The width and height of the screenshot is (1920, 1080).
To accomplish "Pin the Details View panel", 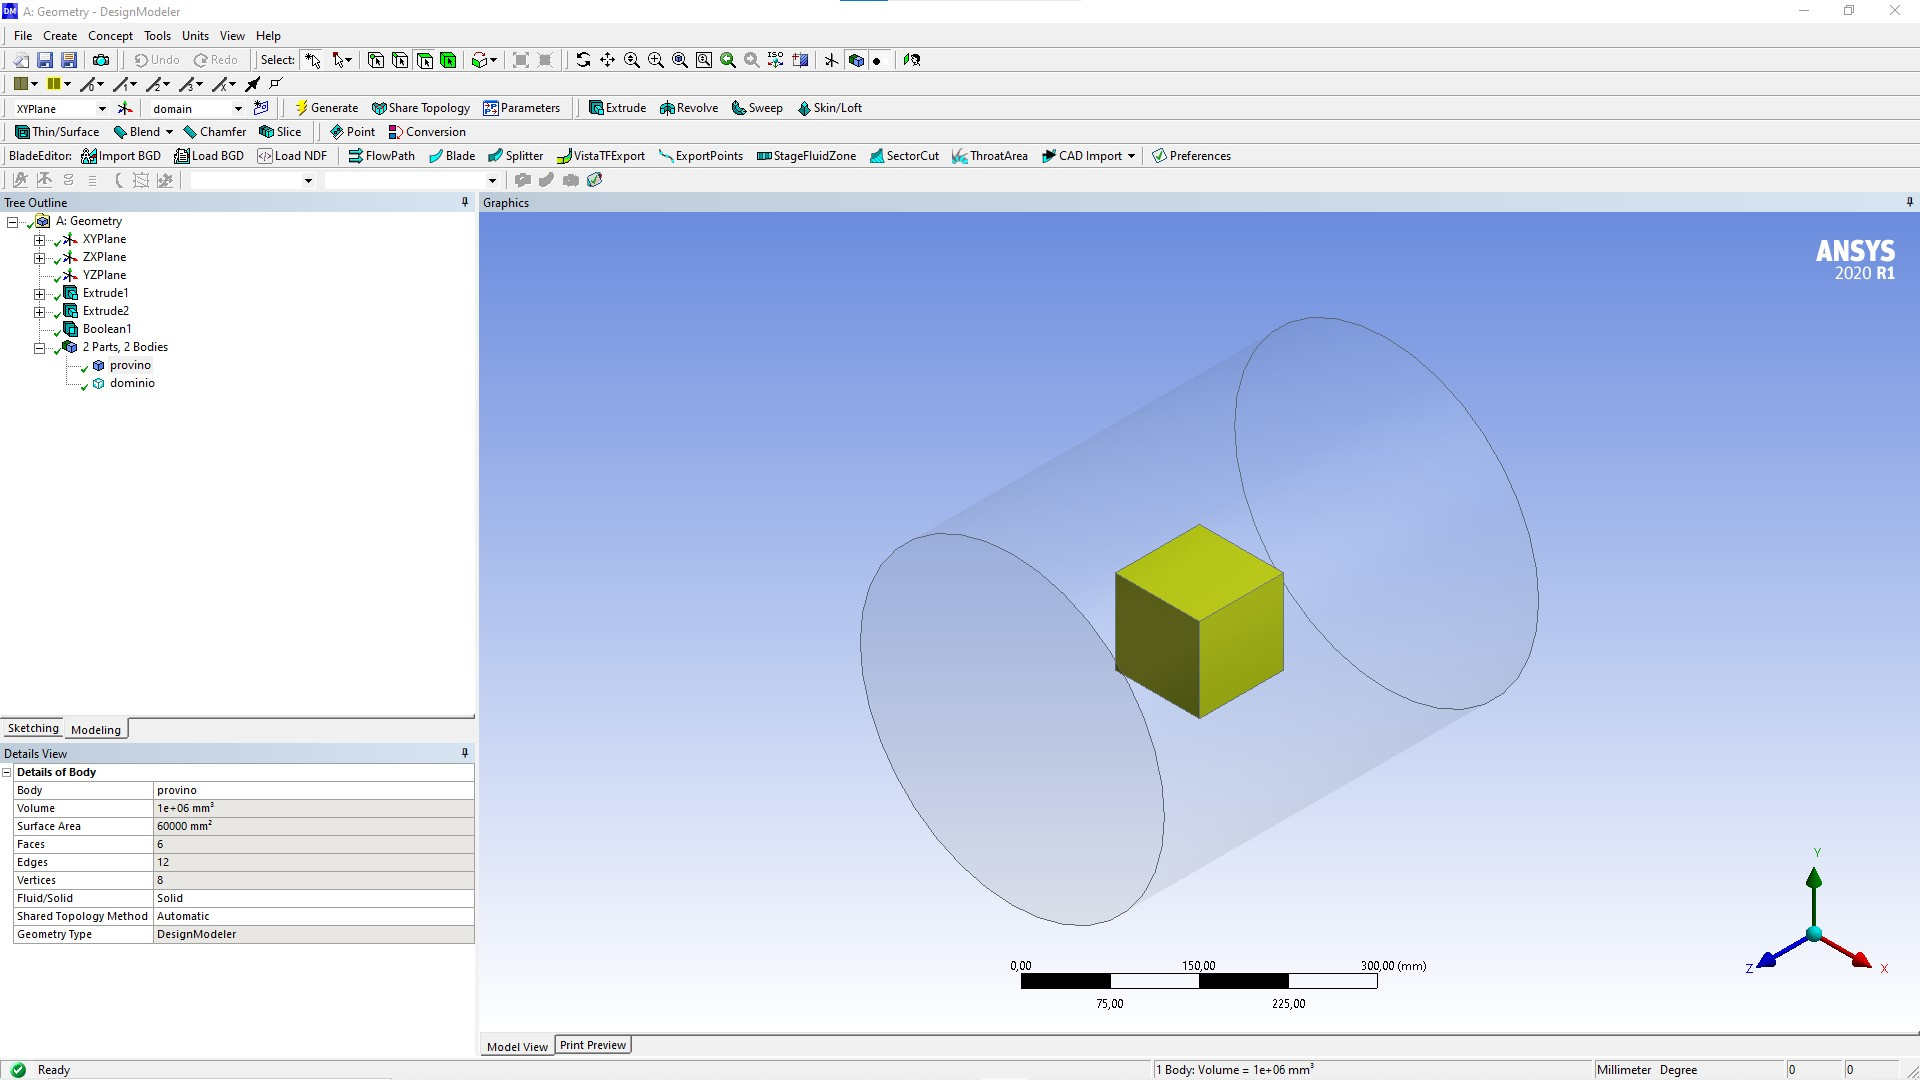I will [464, 753].
